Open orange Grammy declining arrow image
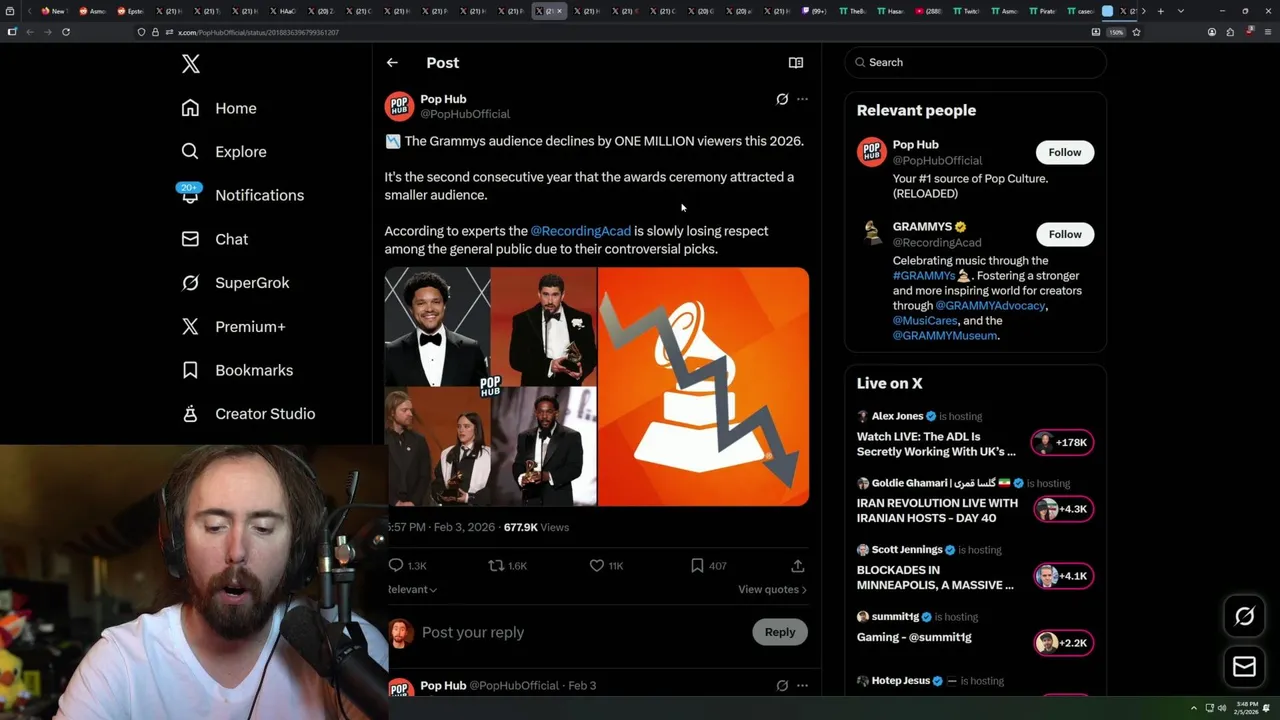Viewport: 1280px width, 720px height. [703, 386]
